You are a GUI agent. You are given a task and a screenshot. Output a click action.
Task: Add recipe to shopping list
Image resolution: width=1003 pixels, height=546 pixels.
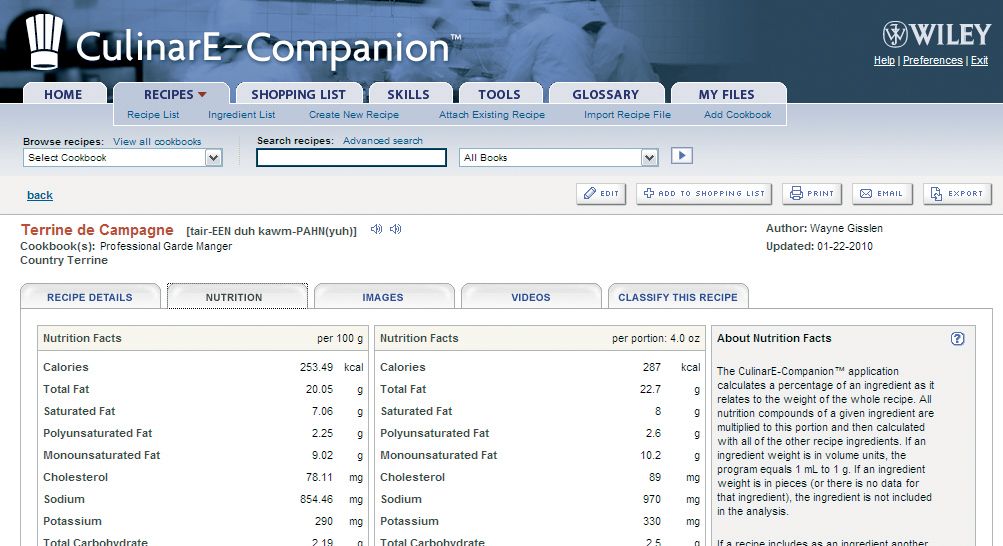704,194
